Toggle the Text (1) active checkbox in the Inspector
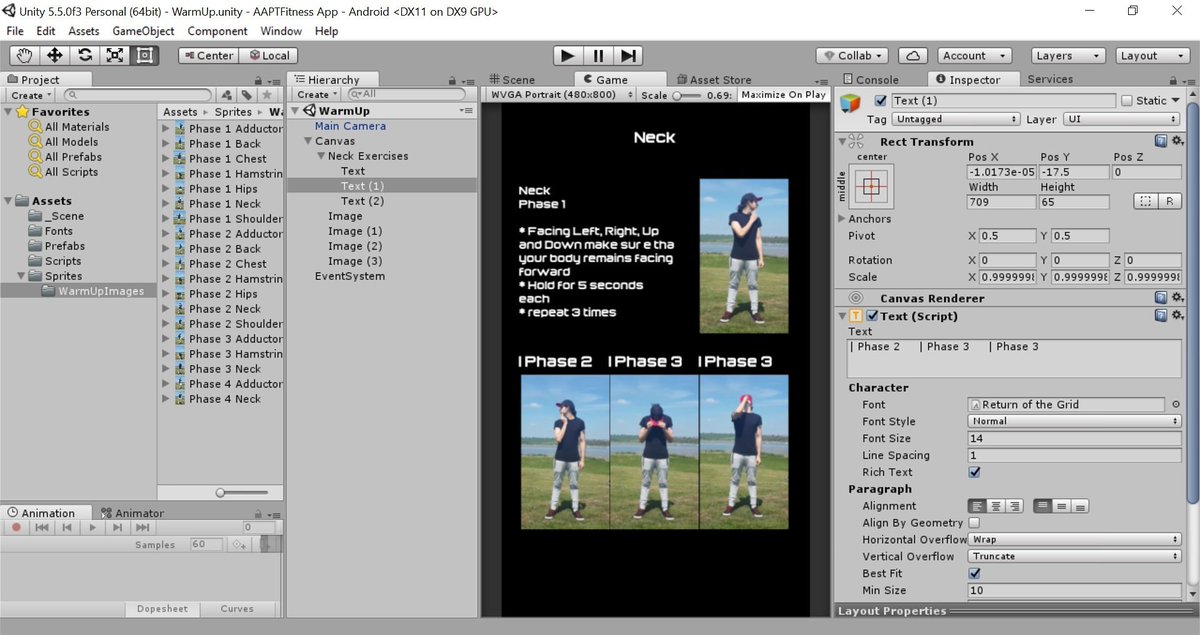 [x=880, y=100]
